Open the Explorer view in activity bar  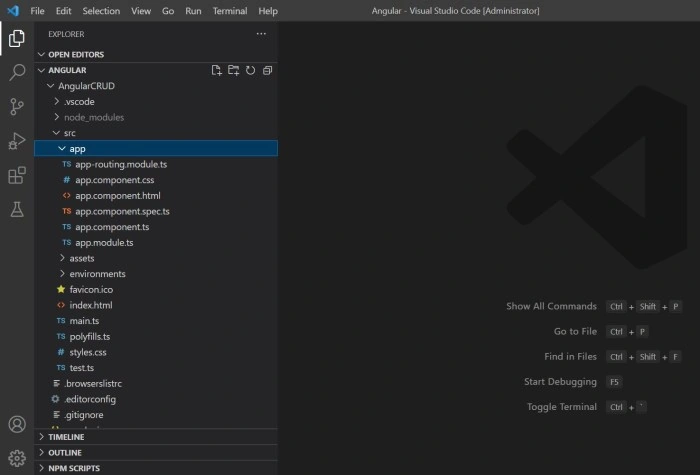17,38
